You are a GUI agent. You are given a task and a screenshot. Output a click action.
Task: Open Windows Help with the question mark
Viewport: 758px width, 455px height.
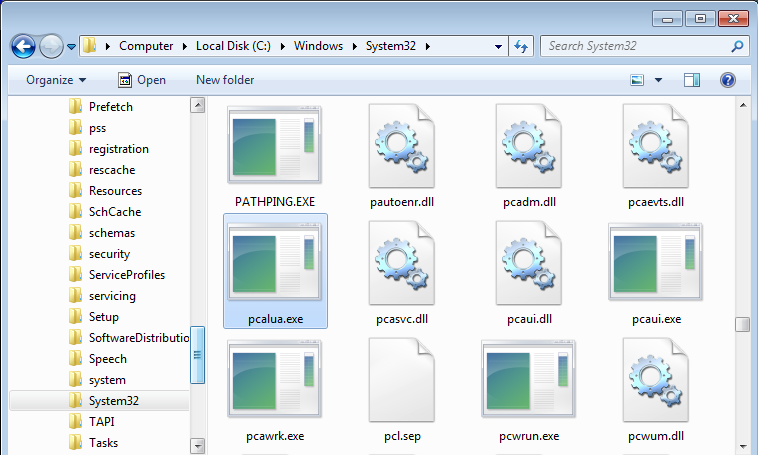pos(728,80)
